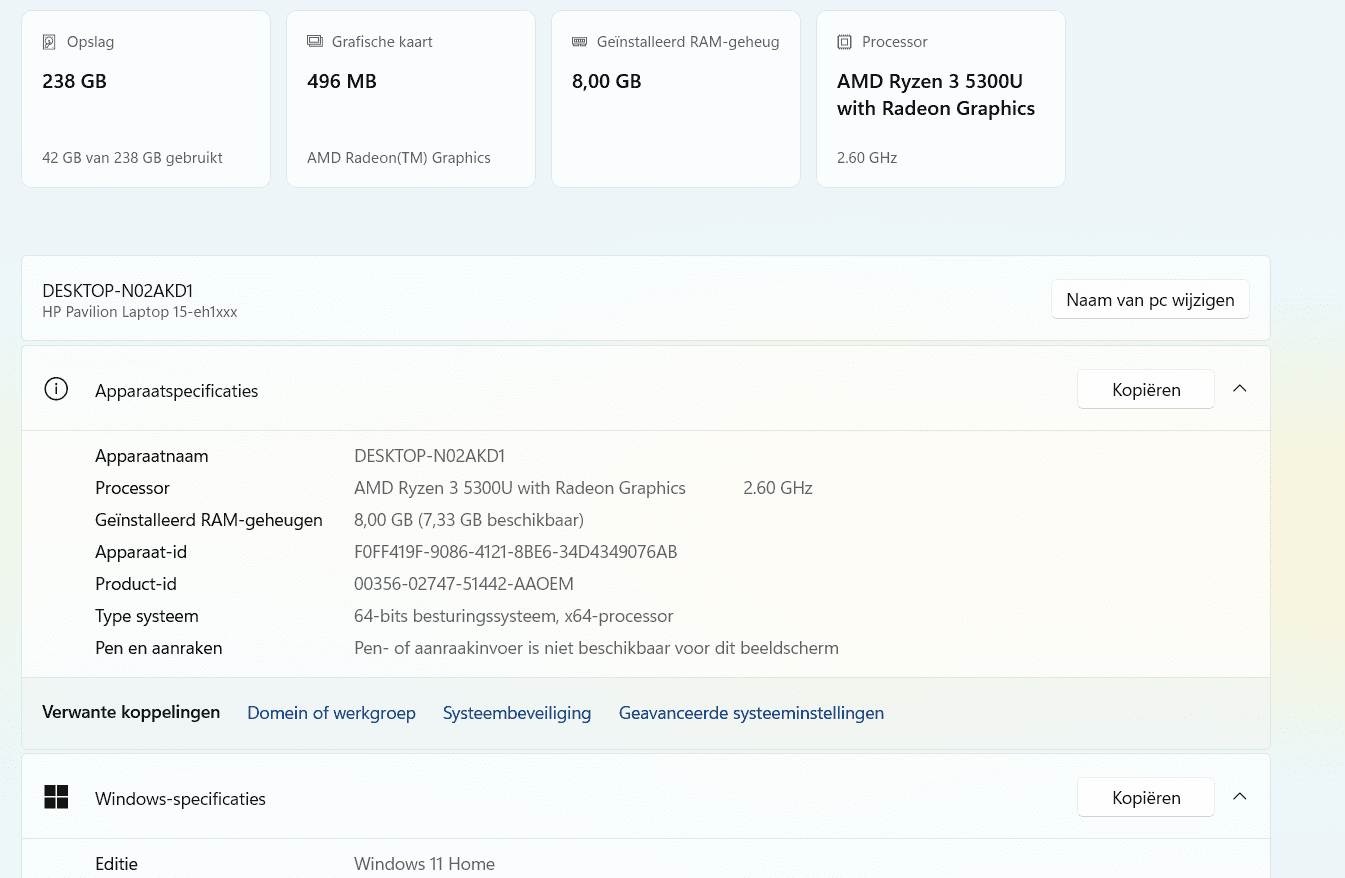The image size is (1345, 878).
Task: Copy Windows specifications using Kopiëren button
Action: [x=1146, y=798]
